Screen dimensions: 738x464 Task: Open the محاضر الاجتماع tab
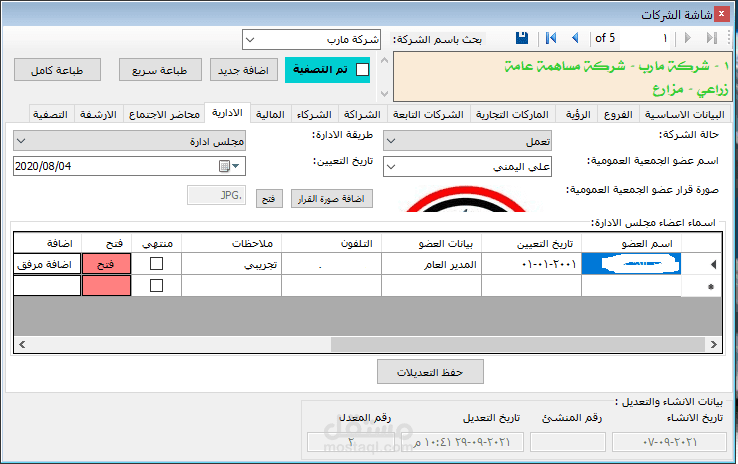click(x=164, y=114)
